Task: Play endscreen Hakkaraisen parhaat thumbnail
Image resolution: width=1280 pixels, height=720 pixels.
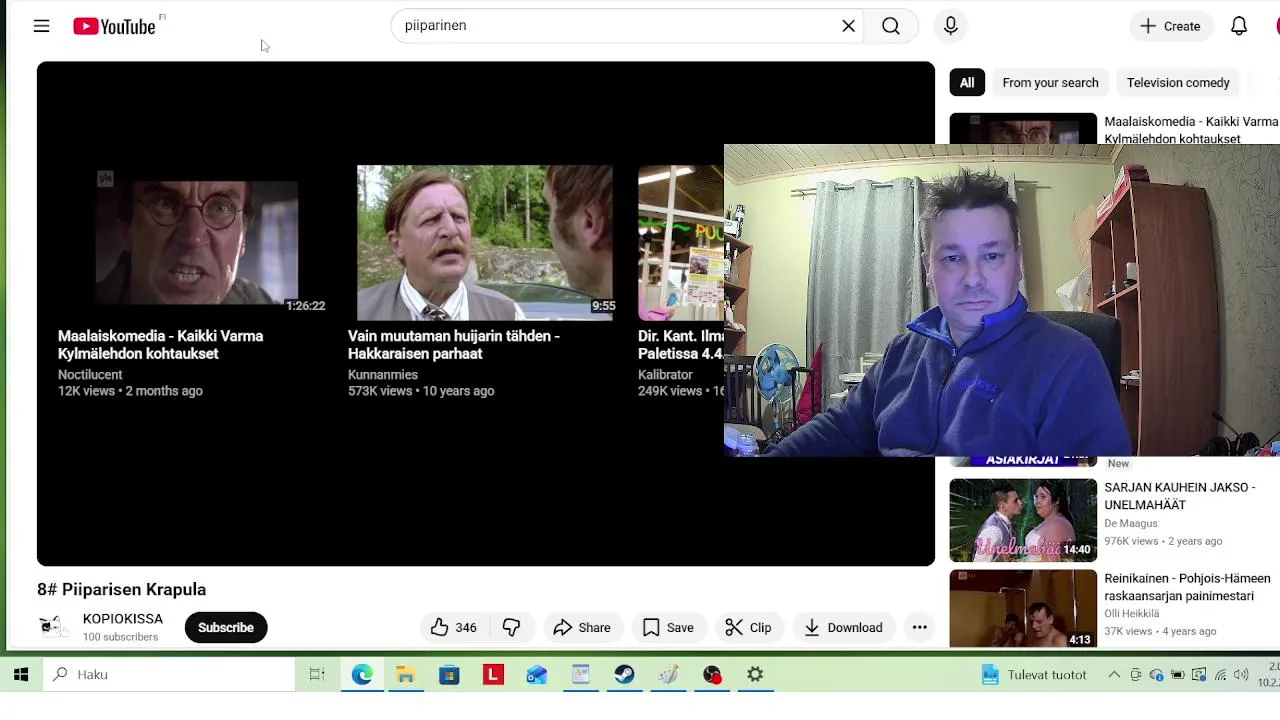Action: pyautogui.click(x=485, y=243)
